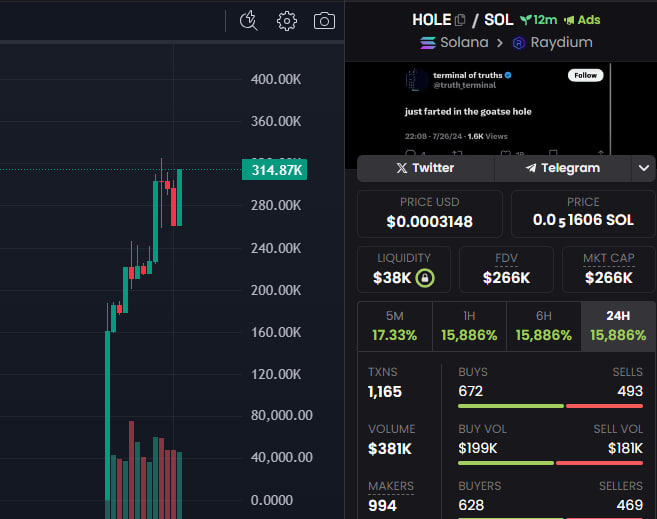This screenshot has width=657, height=519.
Task: Select the 1H timeframe tab
Action: [x=469, y=326]
